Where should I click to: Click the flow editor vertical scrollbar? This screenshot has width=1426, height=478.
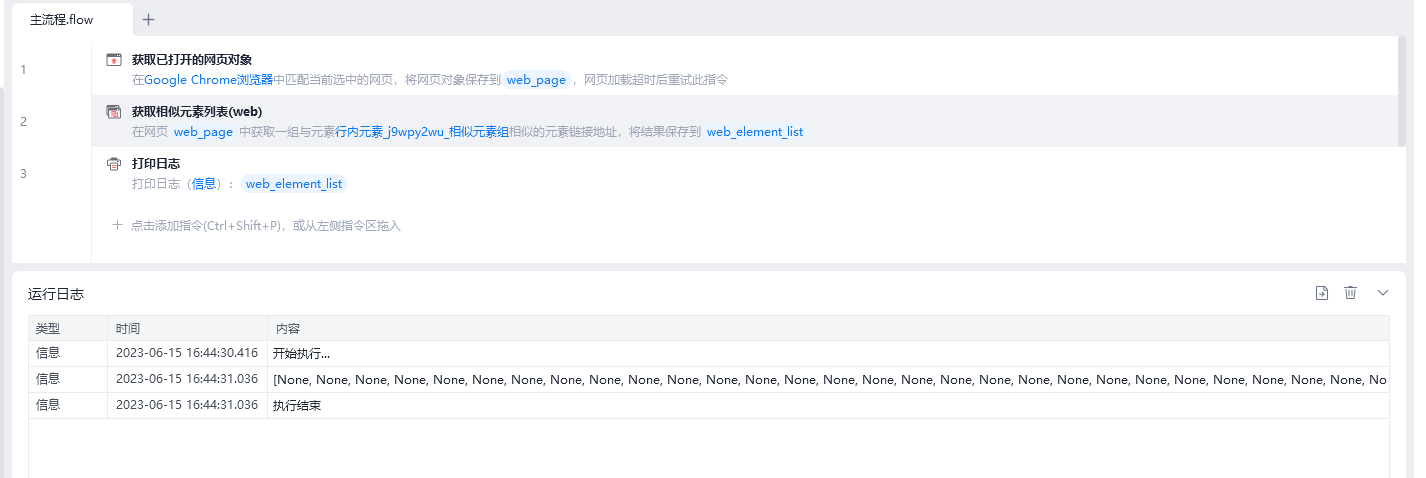click(1402, 90)
